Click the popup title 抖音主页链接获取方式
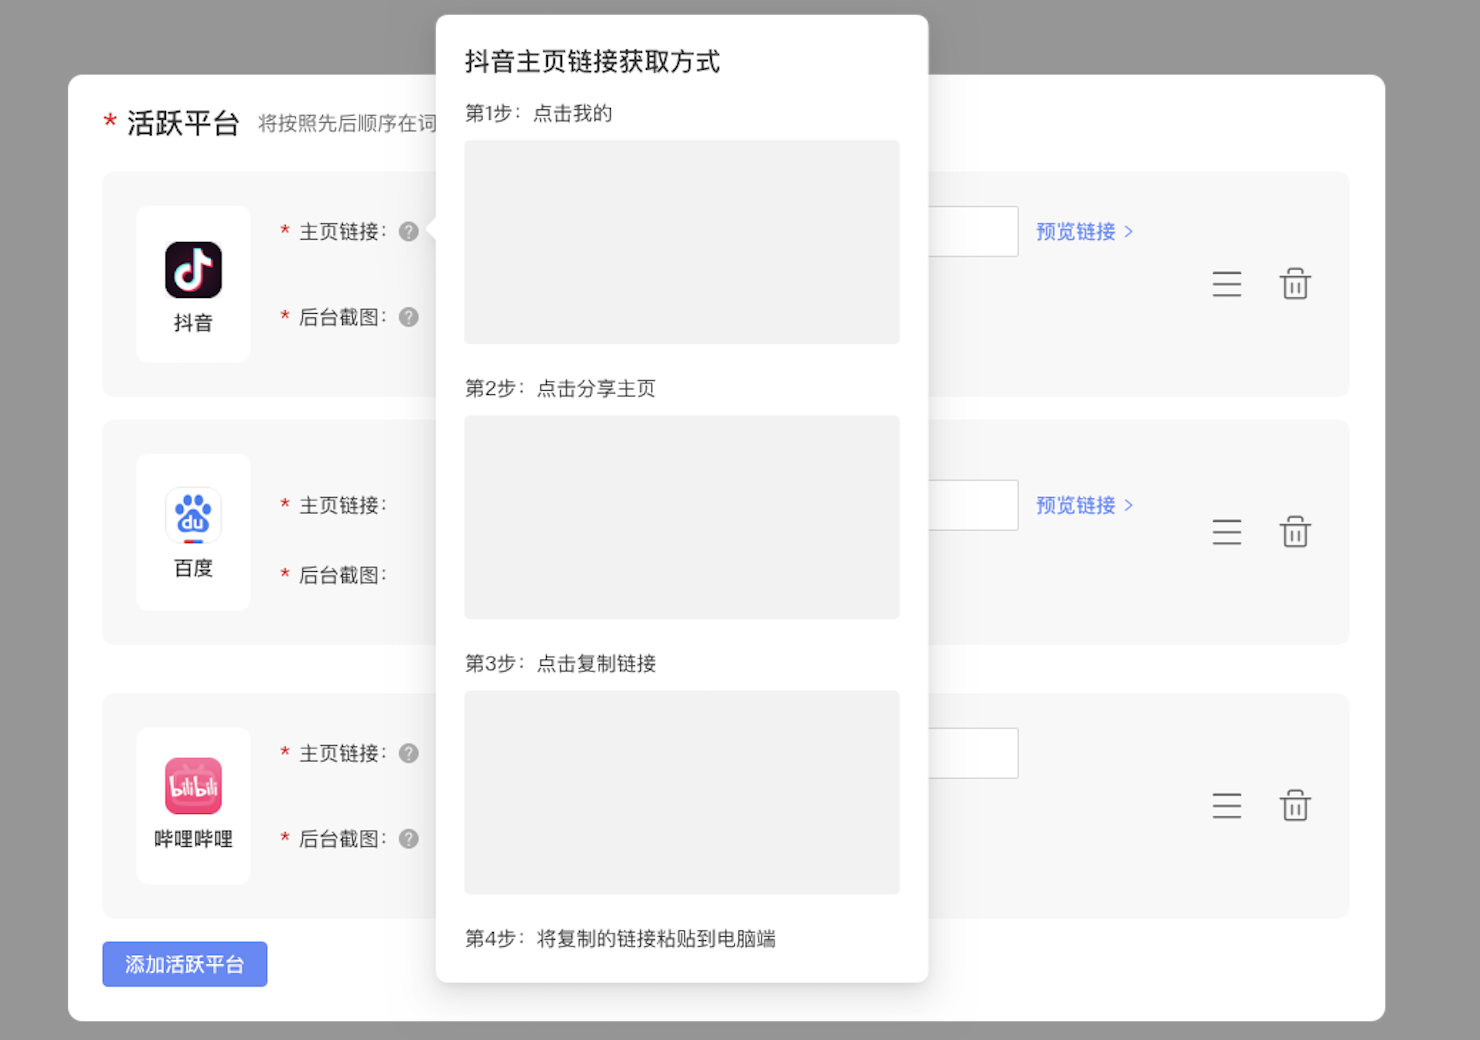The image size is (1480, 1040). pos(592,62)
